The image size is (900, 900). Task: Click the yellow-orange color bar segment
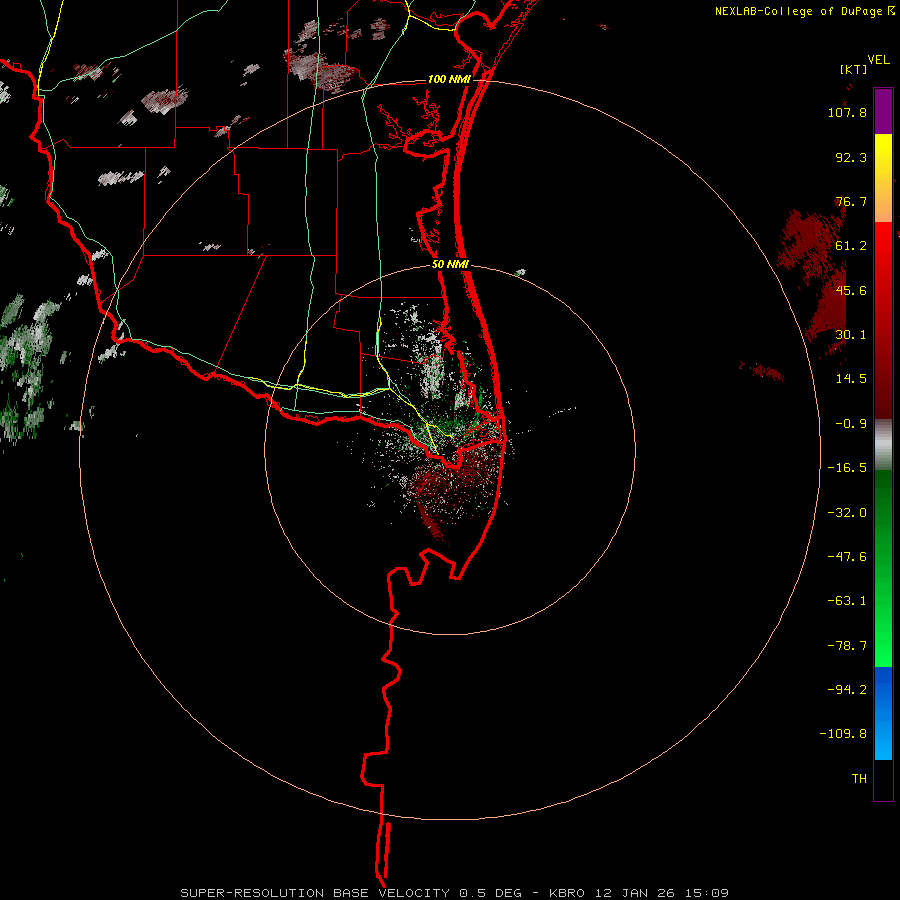tap(883, 178)
